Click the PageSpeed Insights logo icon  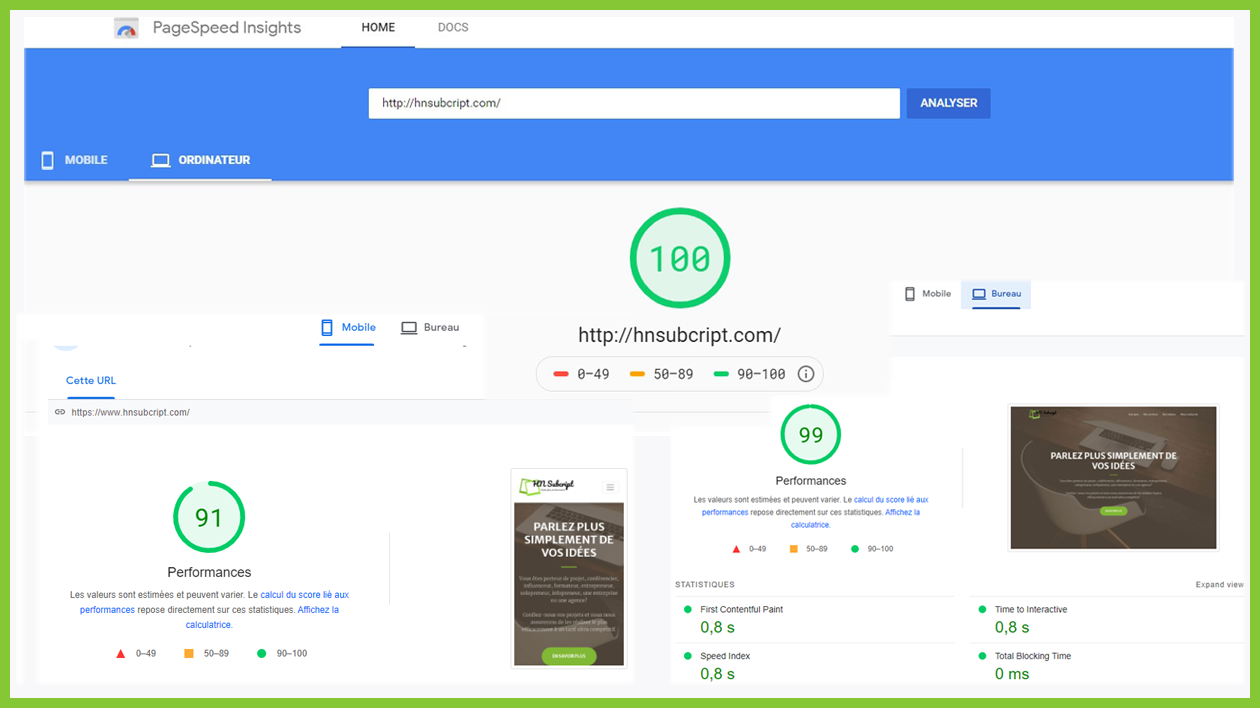click(x=126, y=28)
